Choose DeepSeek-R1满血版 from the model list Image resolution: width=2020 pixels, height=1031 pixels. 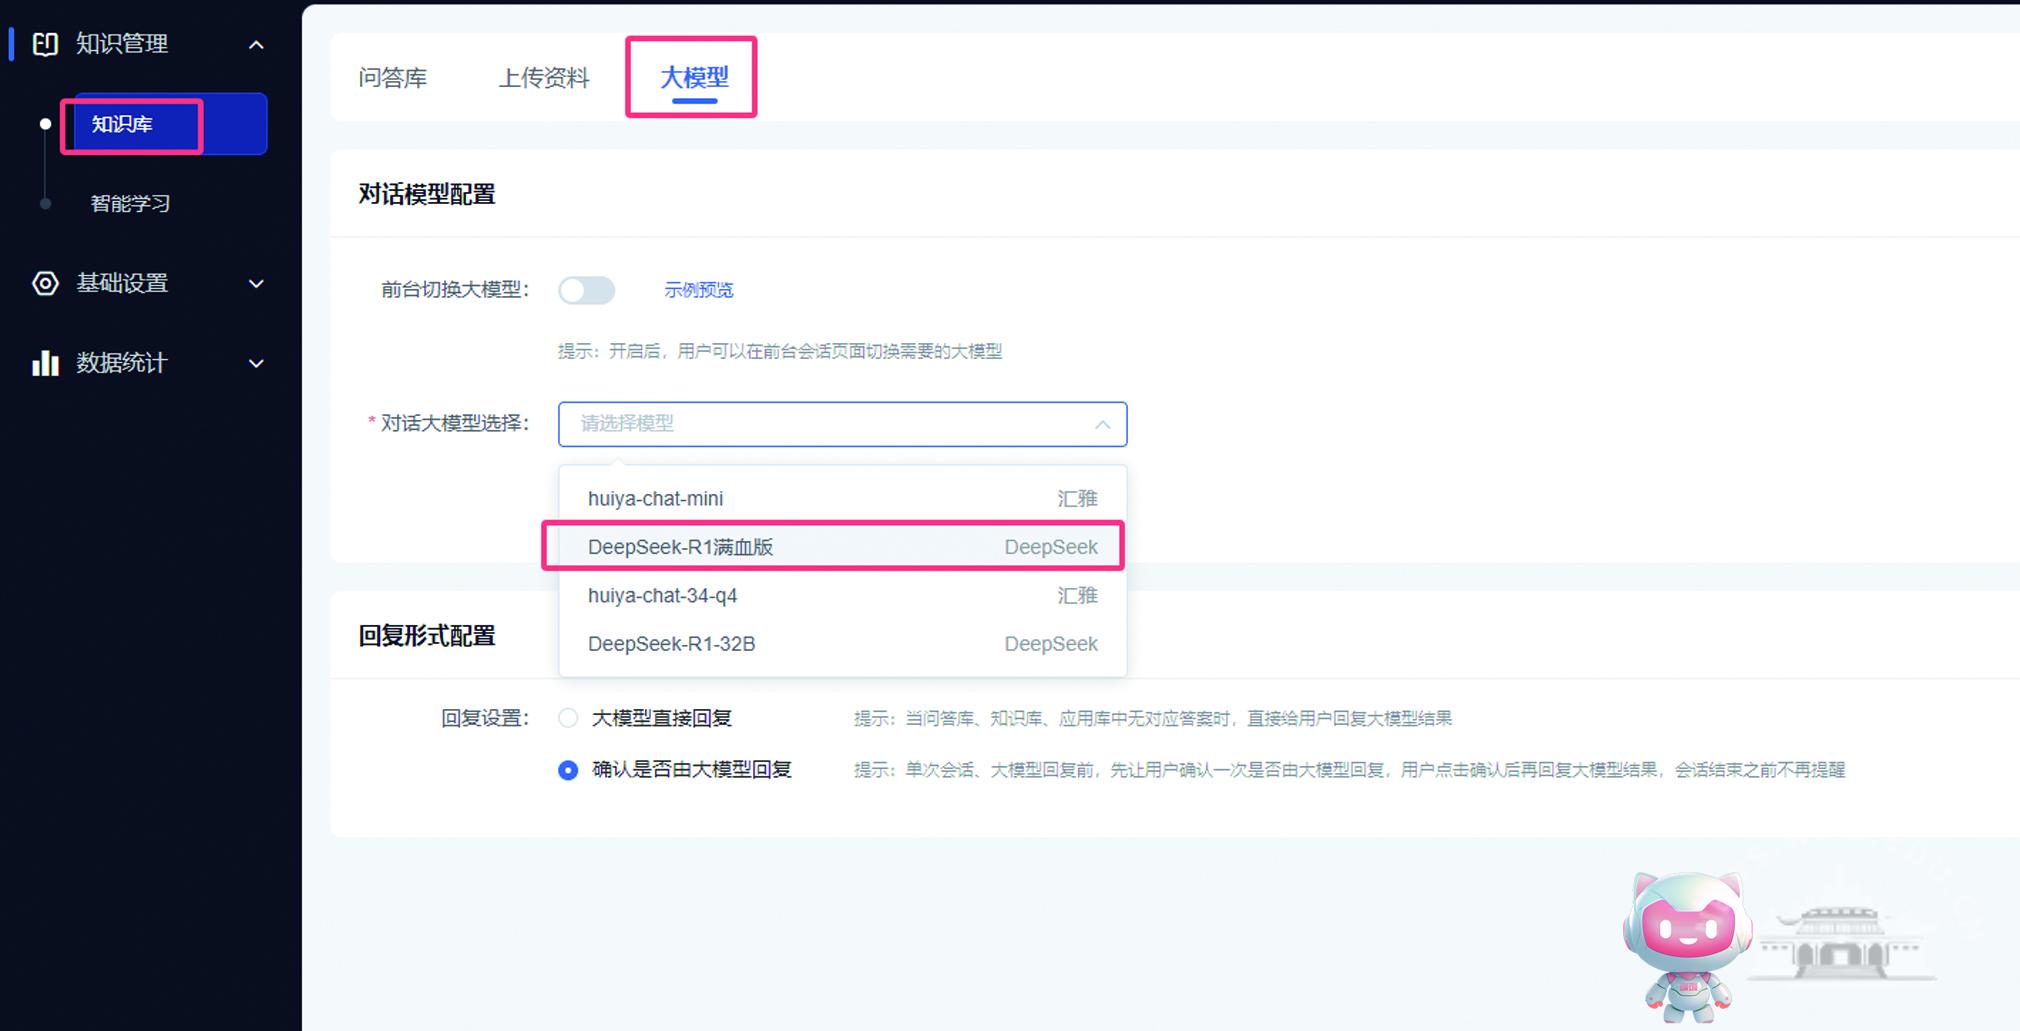coord(680,547)
